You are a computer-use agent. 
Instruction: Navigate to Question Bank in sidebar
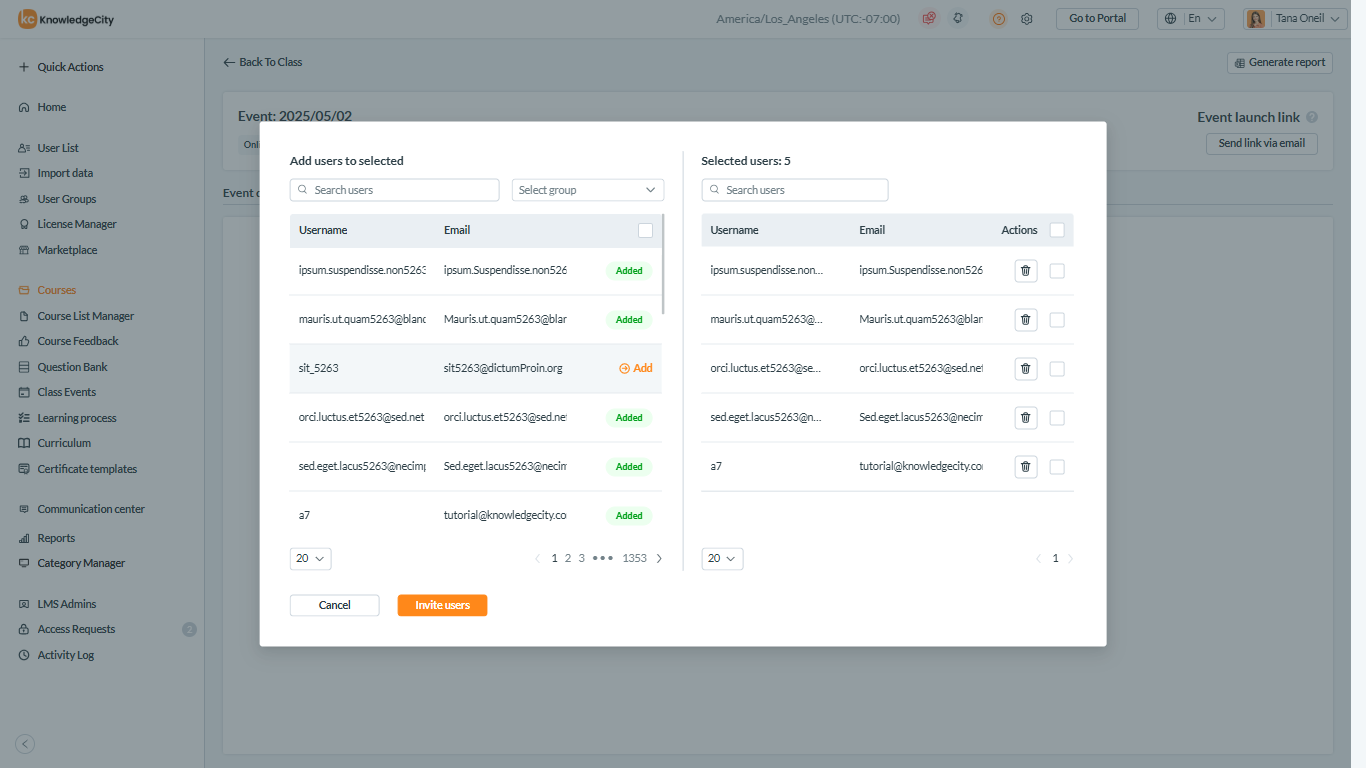pyautogui.click(x=72, y=367)
